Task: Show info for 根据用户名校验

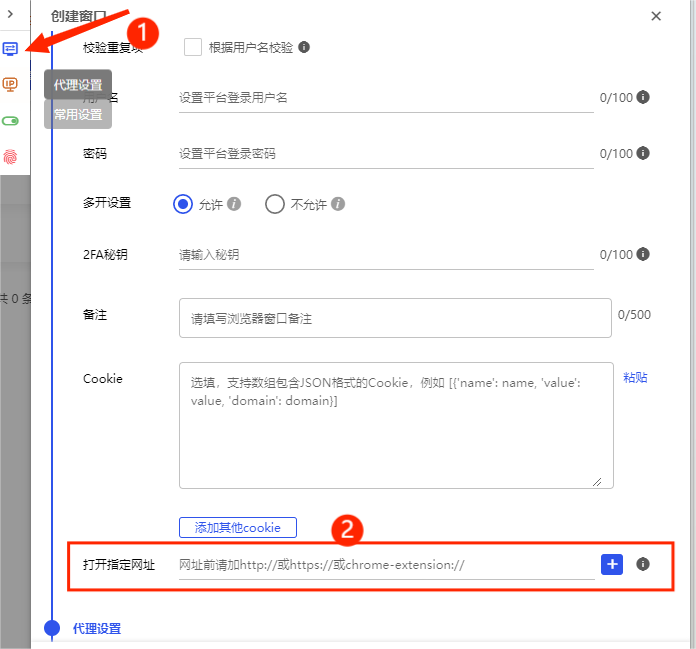Action: 304,47
